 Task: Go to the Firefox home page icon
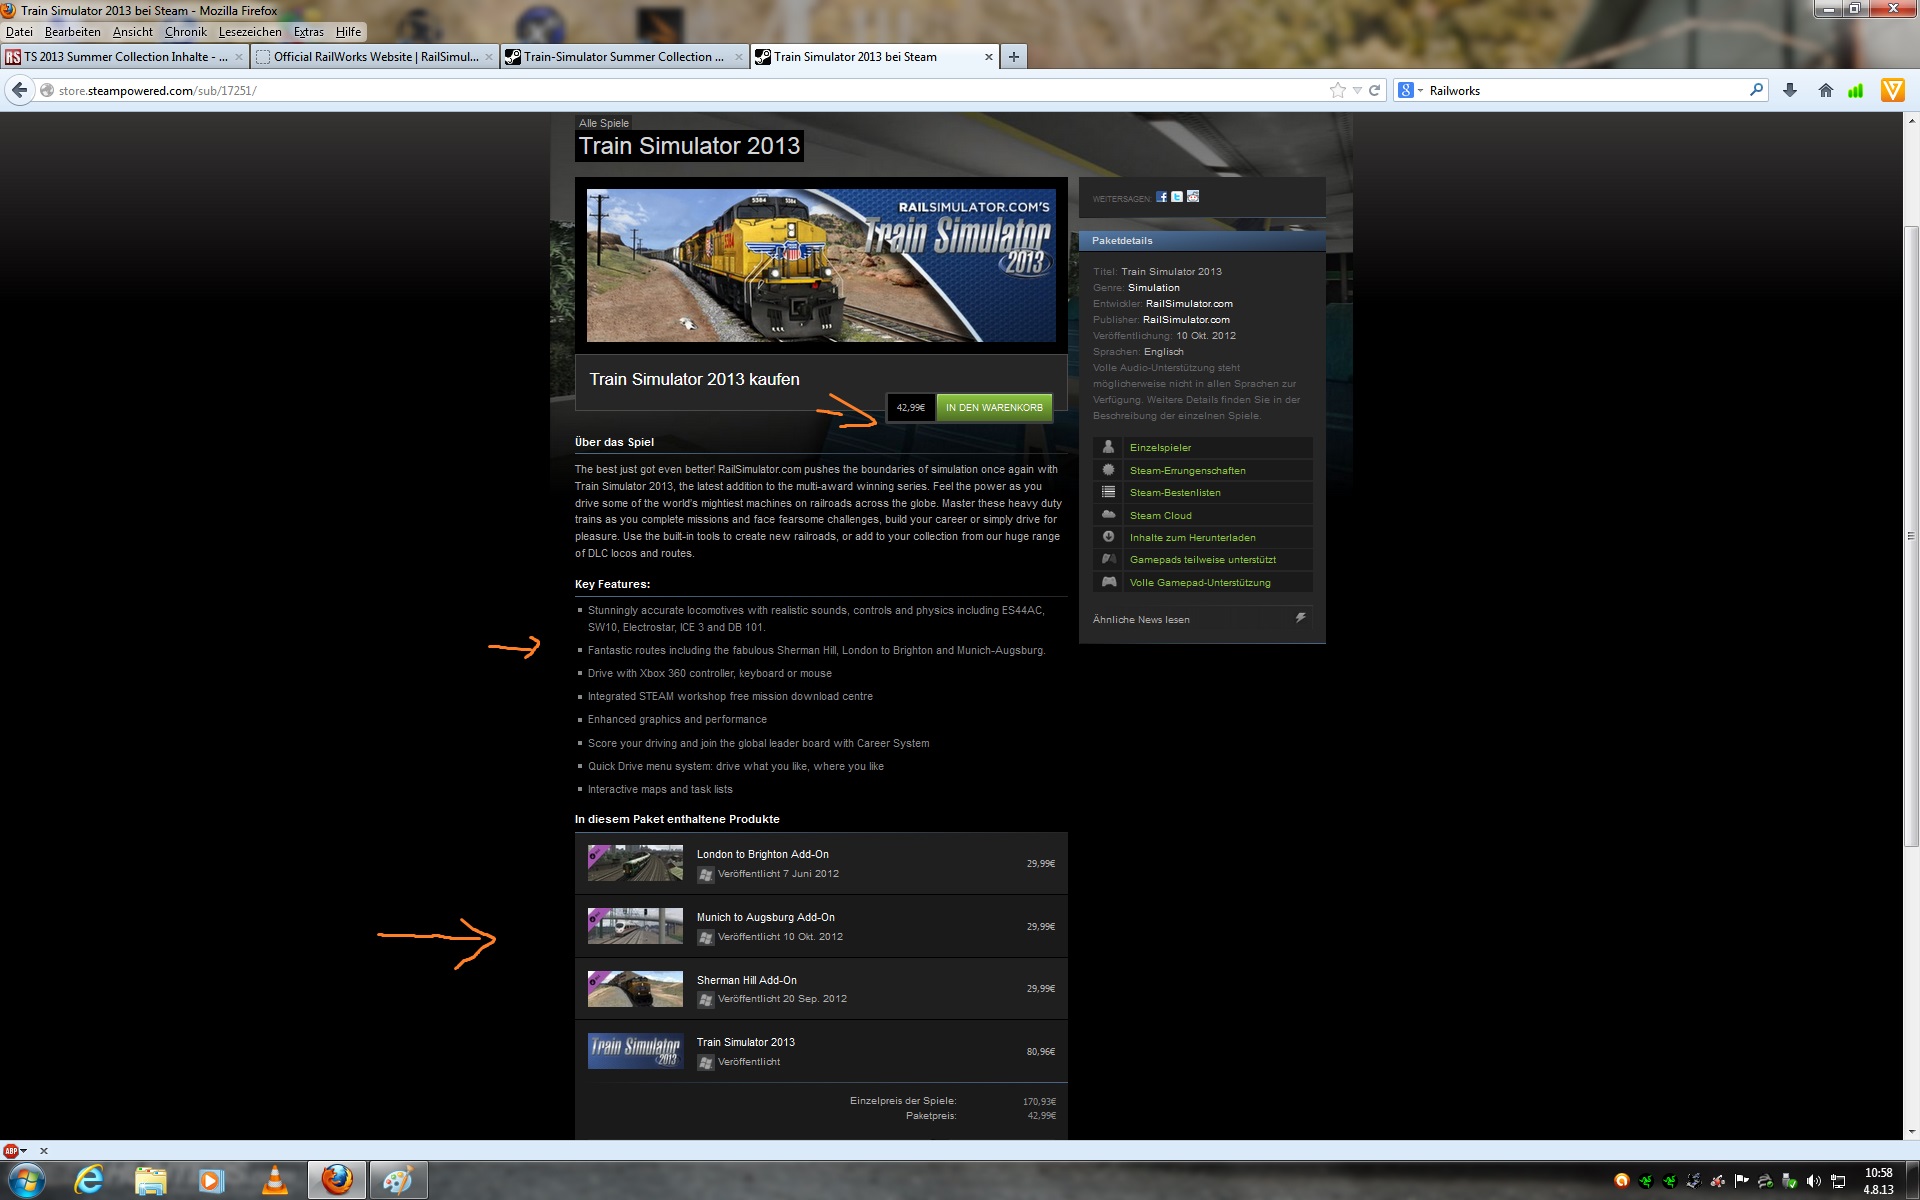(1825, 90)
